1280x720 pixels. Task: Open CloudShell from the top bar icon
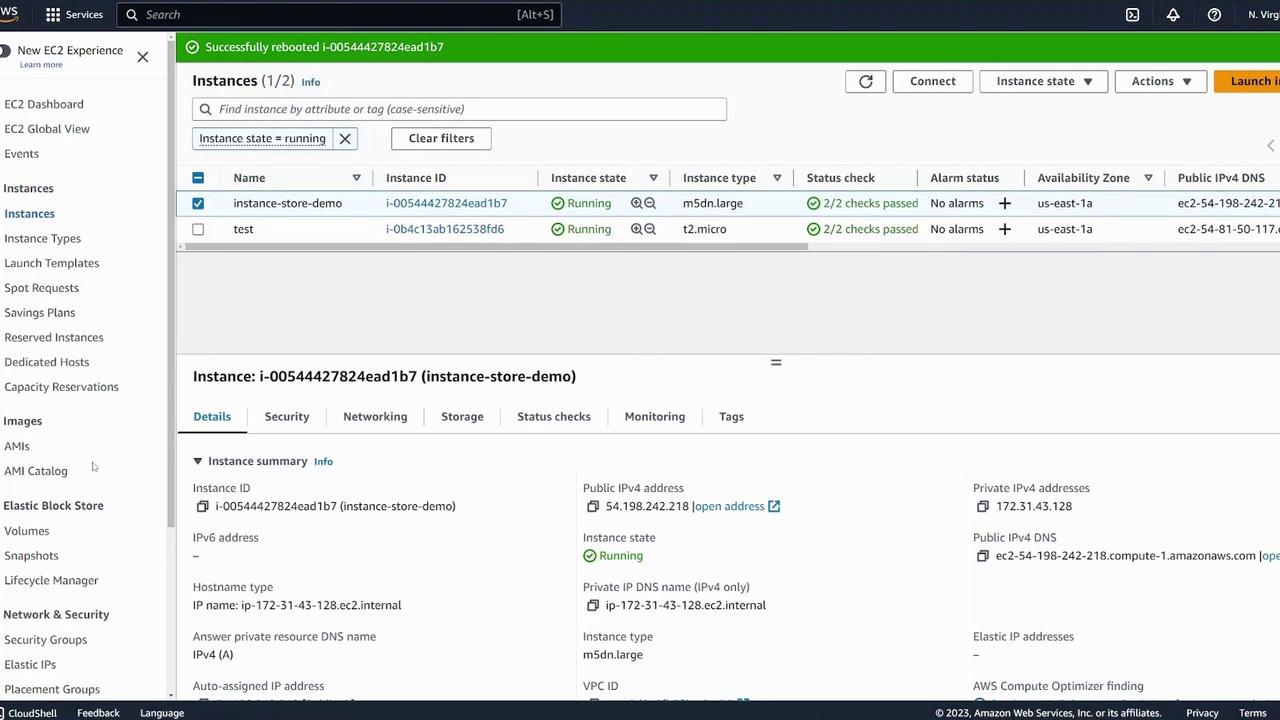pyautogui.click(x=1132, y=15)
